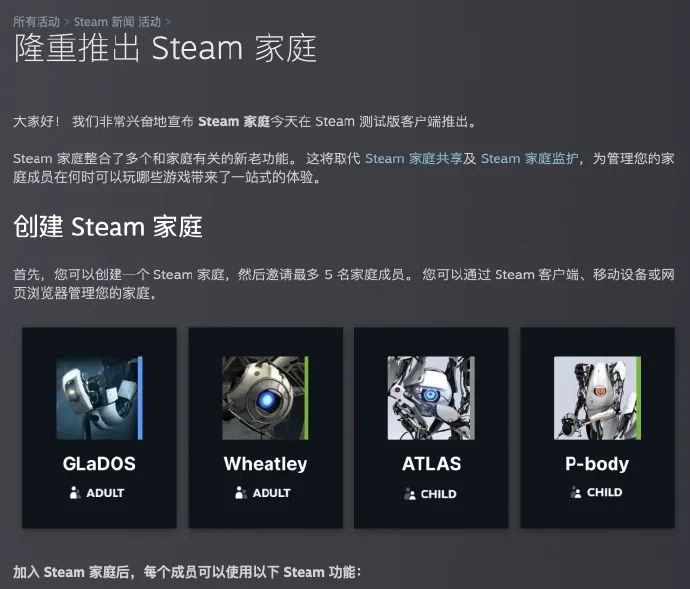Screen dimensions: 690x589
Task: Select the 活动 breadcrumb item
Action: click(150, 22)
